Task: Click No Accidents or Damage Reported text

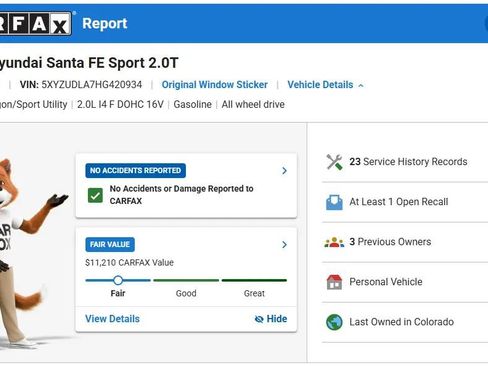Action: 182,195
